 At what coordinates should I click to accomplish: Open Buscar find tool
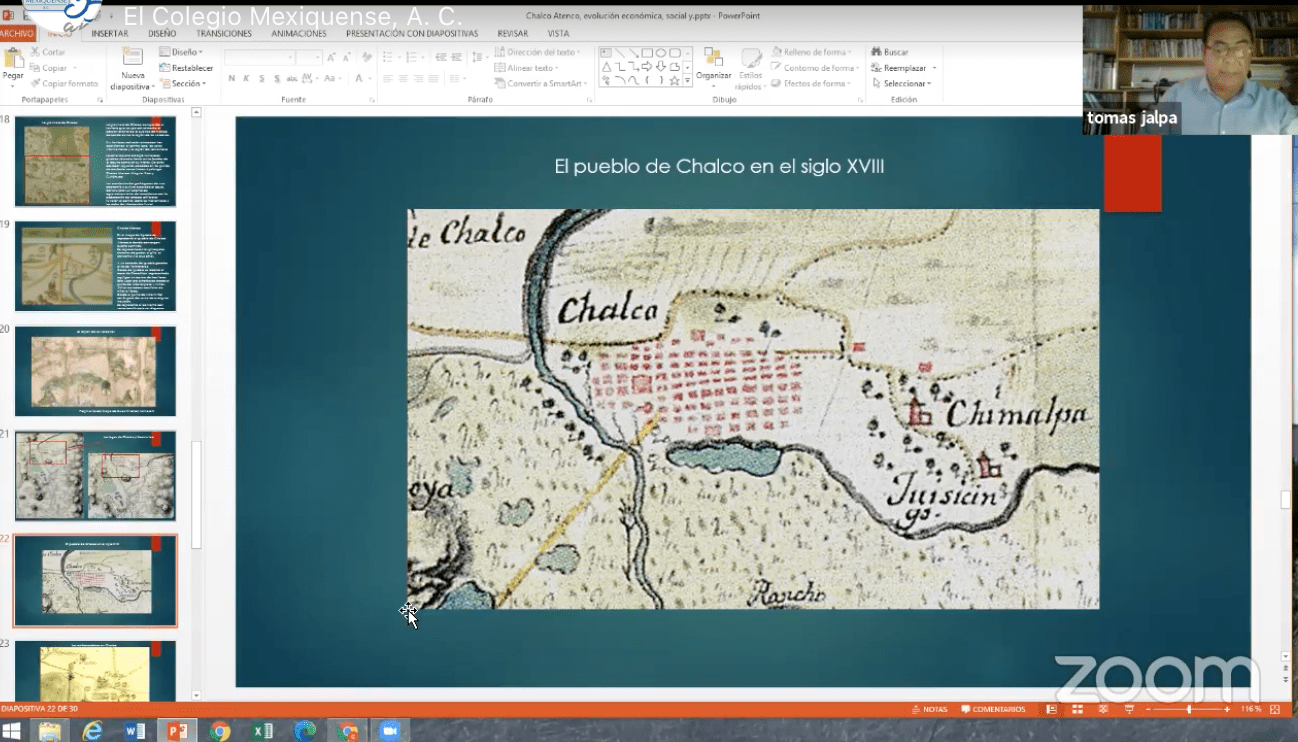pyautogui.click(x=890, y=52)
